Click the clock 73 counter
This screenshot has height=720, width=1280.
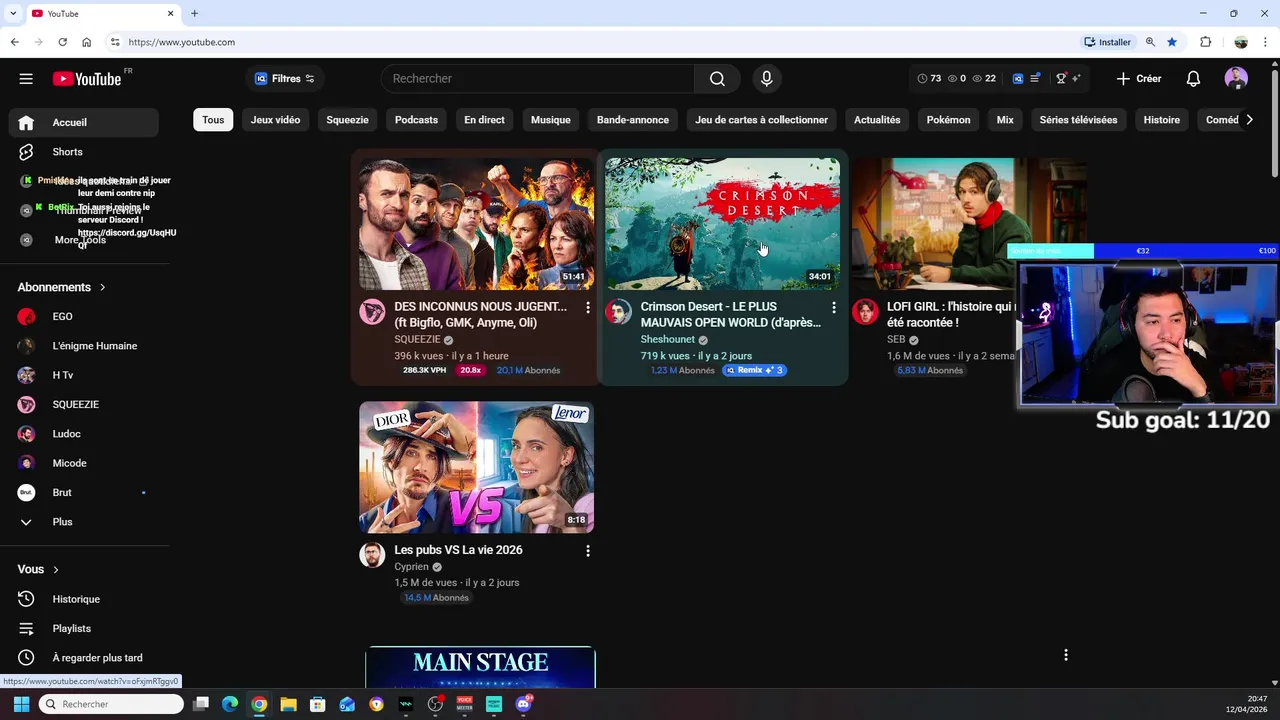point(929,78)
